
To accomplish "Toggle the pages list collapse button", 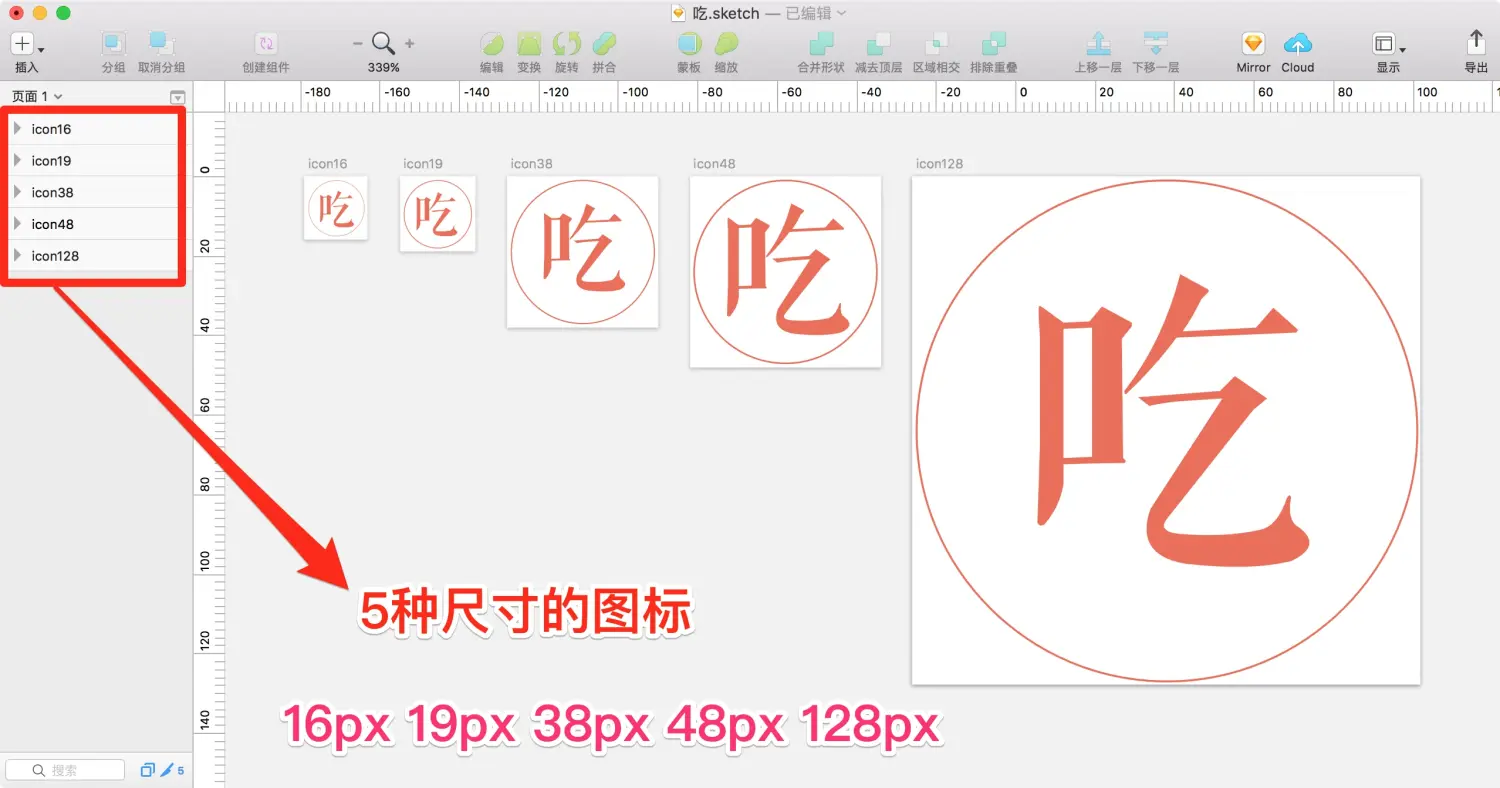I will 177,97.
